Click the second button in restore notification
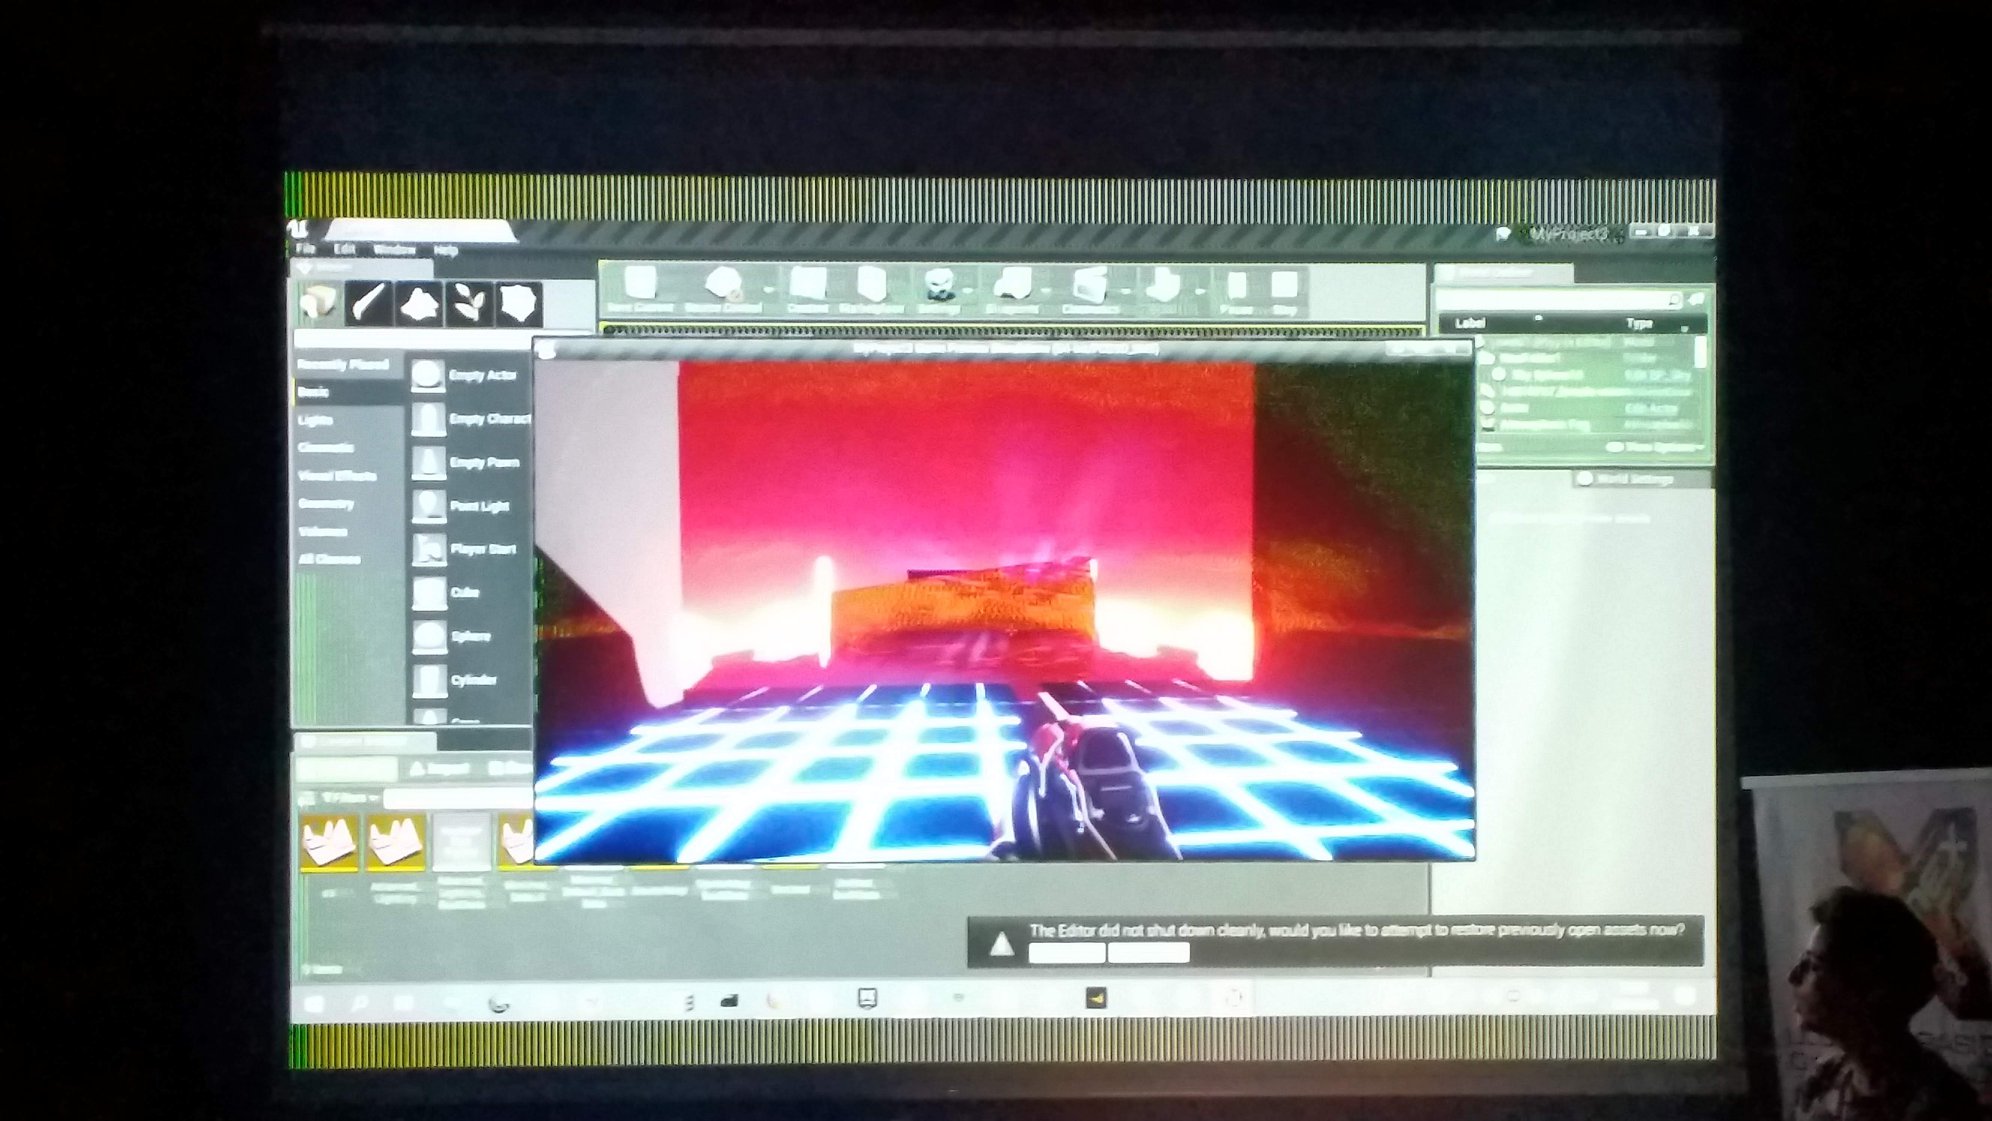The width and height of the screenshot is (1992, 1121). pos(1148,953)
